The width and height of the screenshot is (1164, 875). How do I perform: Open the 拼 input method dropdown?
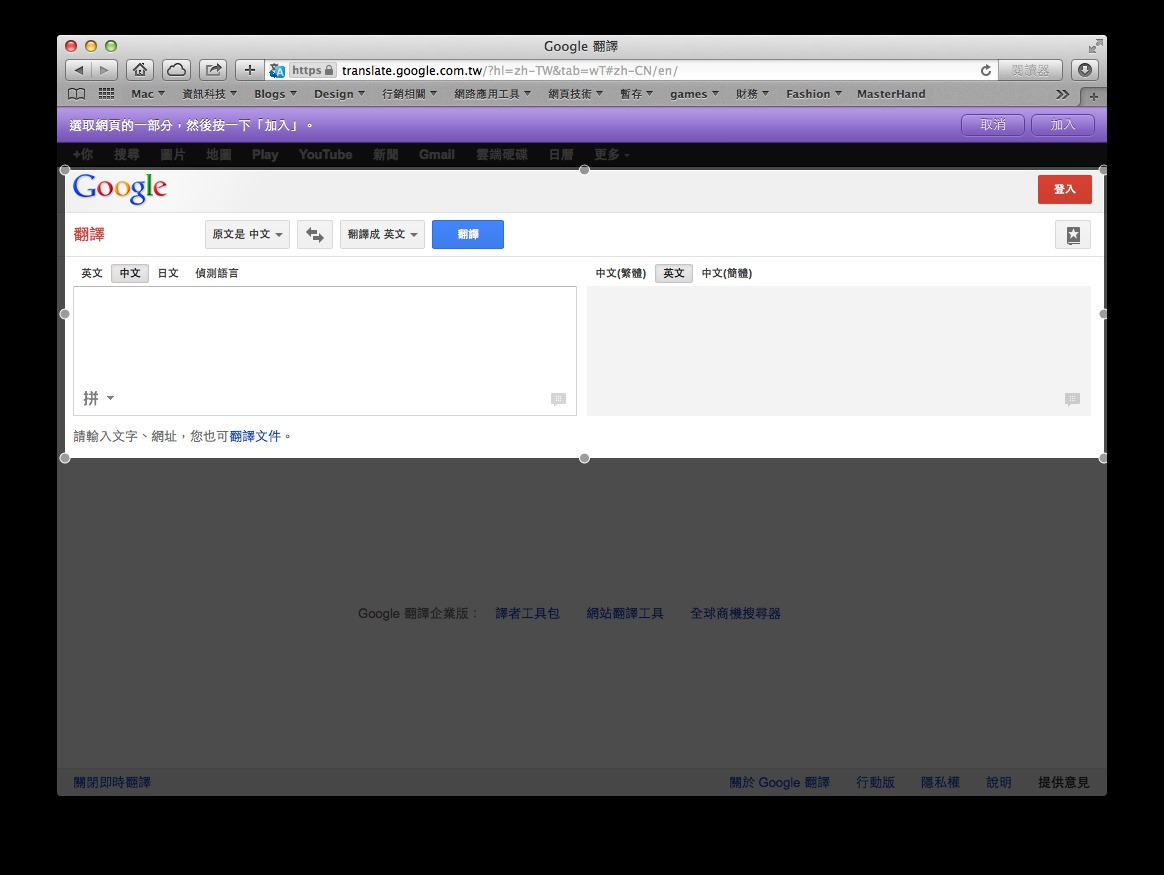click(99, 399)
